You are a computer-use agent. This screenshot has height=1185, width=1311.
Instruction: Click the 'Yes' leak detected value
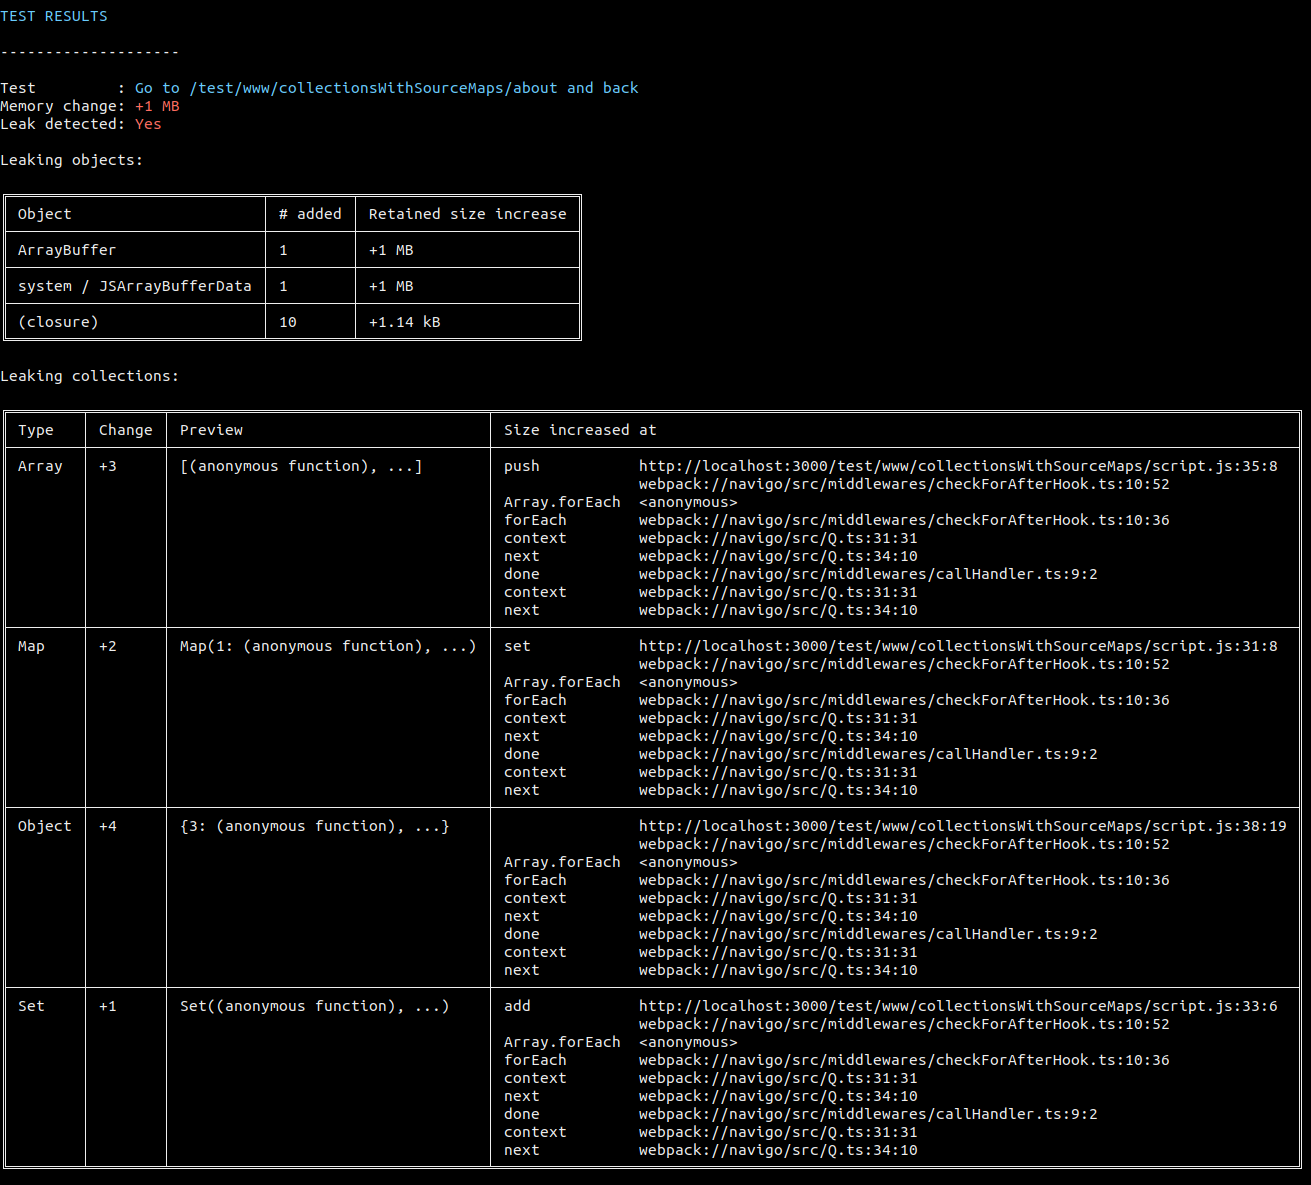tap(148, 124)
